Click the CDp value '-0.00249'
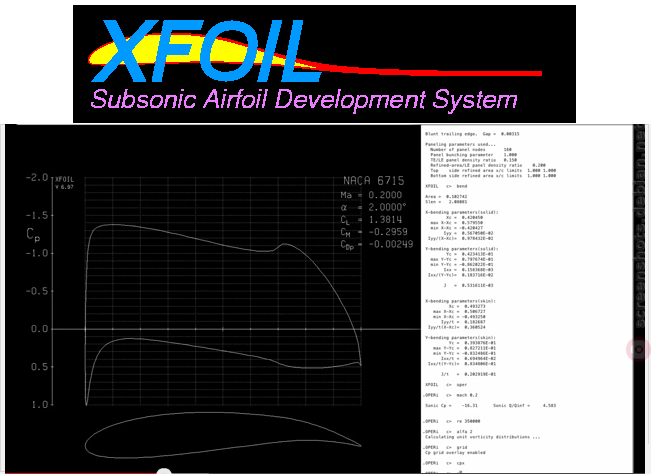 [x=391, y=244]
